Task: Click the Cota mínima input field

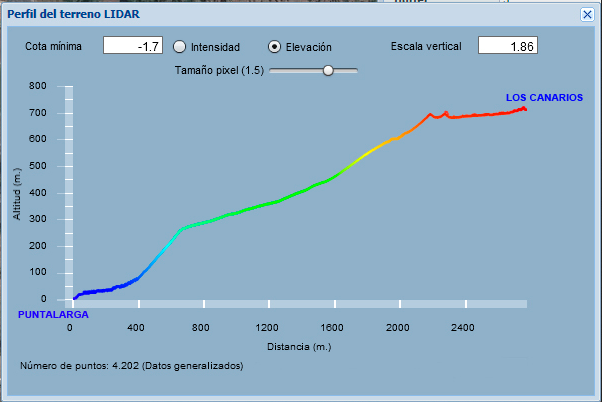Action: pyautogui.click(x=133, y=46)
